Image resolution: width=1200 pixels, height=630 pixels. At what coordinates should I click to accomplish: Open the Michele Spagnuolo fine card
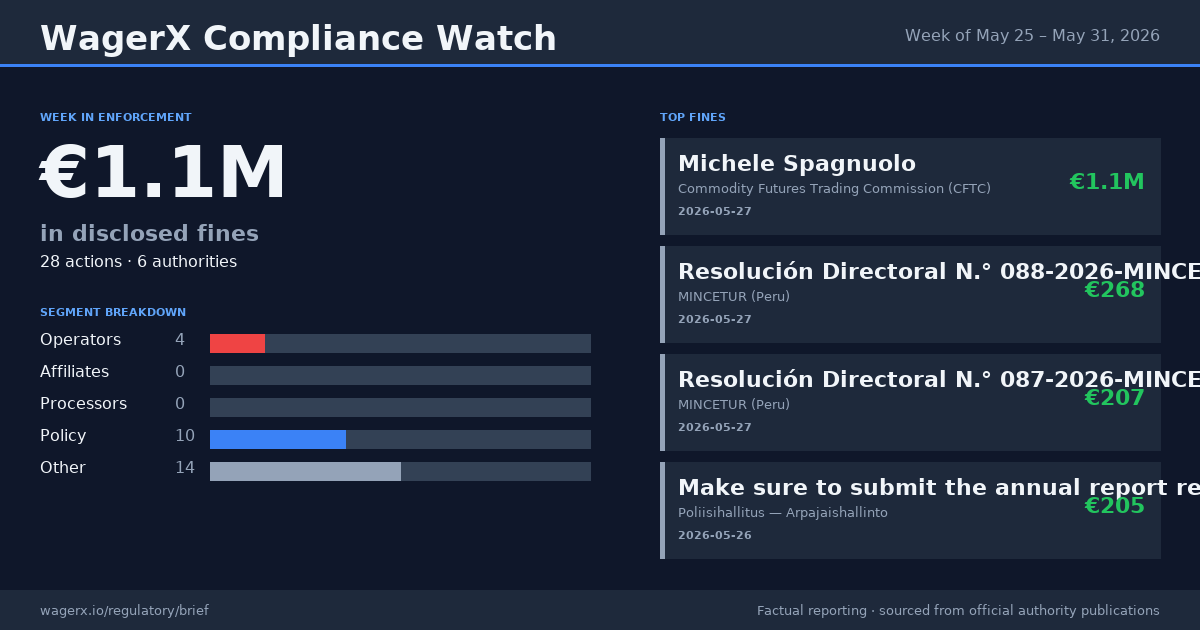(910, 186)
